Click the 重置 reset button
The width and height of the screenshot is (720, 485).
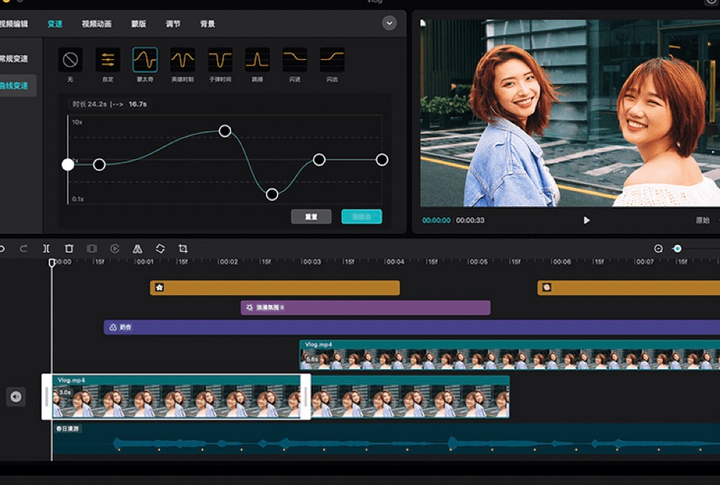pyautogui.click(x=311, y=217)
